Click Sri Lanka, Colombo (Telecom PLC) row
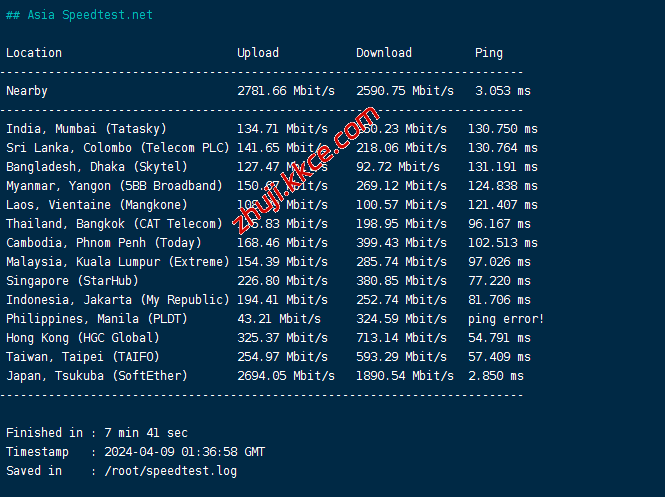The width and height of the screenshot is (665, 497). point(117,148)
